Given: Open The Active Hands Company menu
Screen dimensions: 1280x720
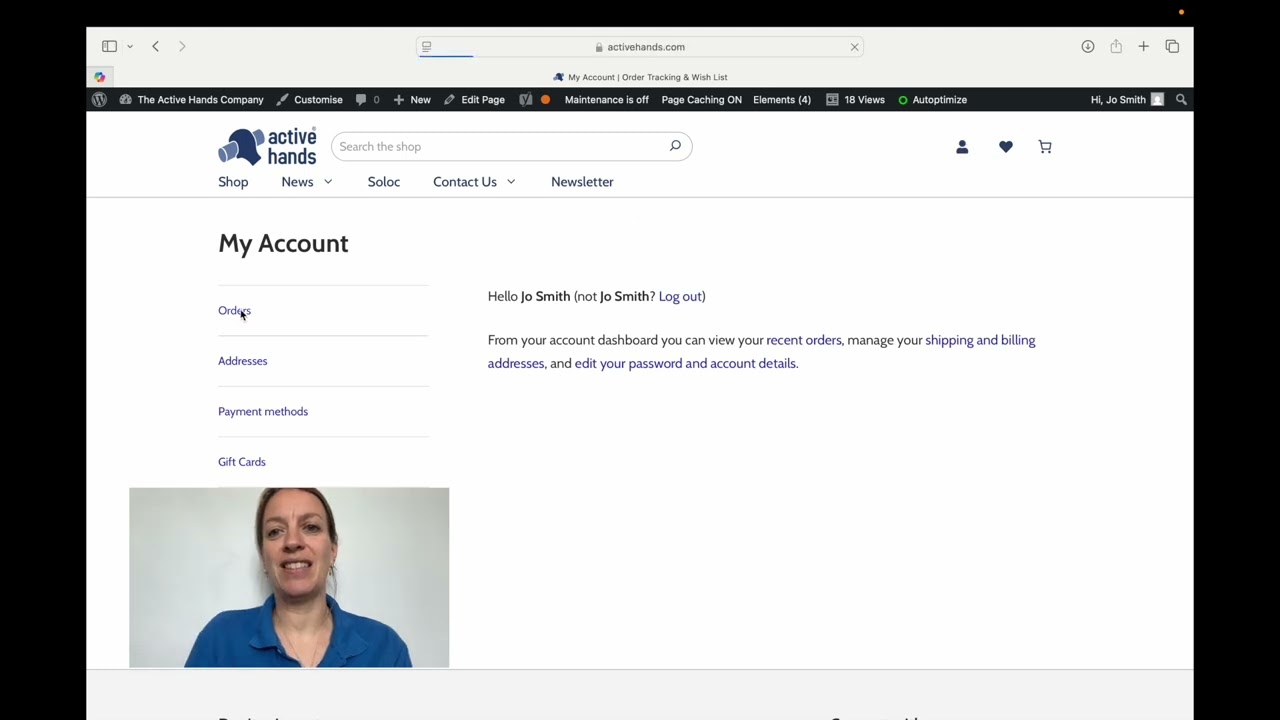Looking at the screenshot, I should click(x=192, y=100).
